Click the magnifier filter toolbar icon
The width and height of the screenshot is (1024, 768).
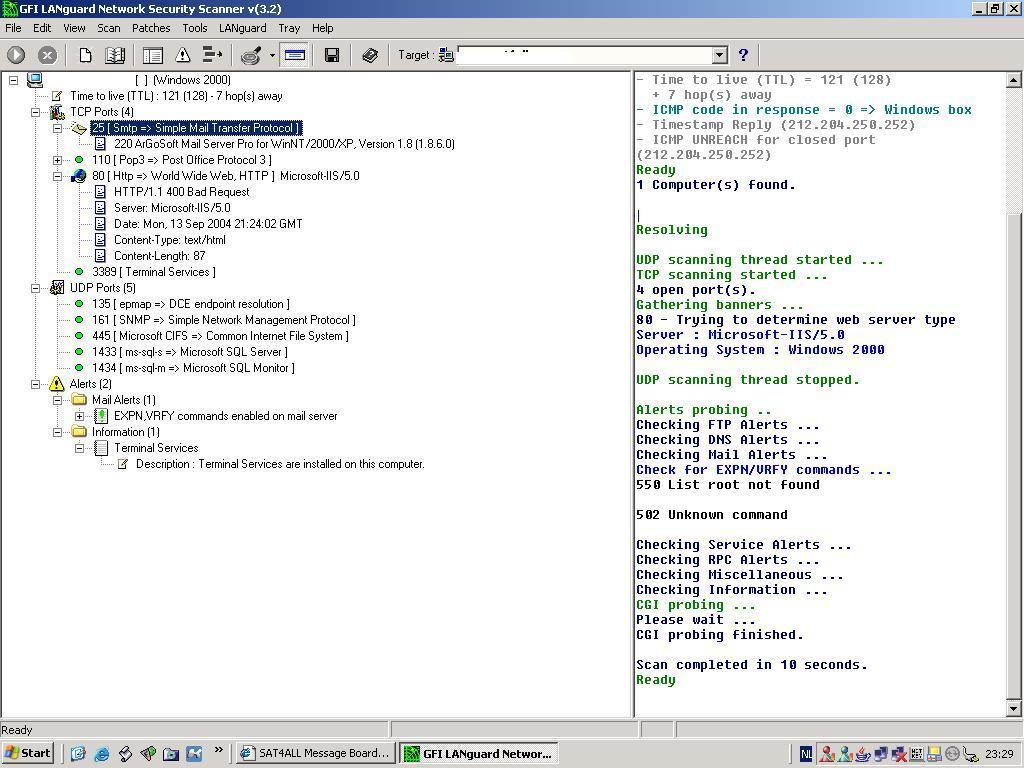[x=251, y=56]
